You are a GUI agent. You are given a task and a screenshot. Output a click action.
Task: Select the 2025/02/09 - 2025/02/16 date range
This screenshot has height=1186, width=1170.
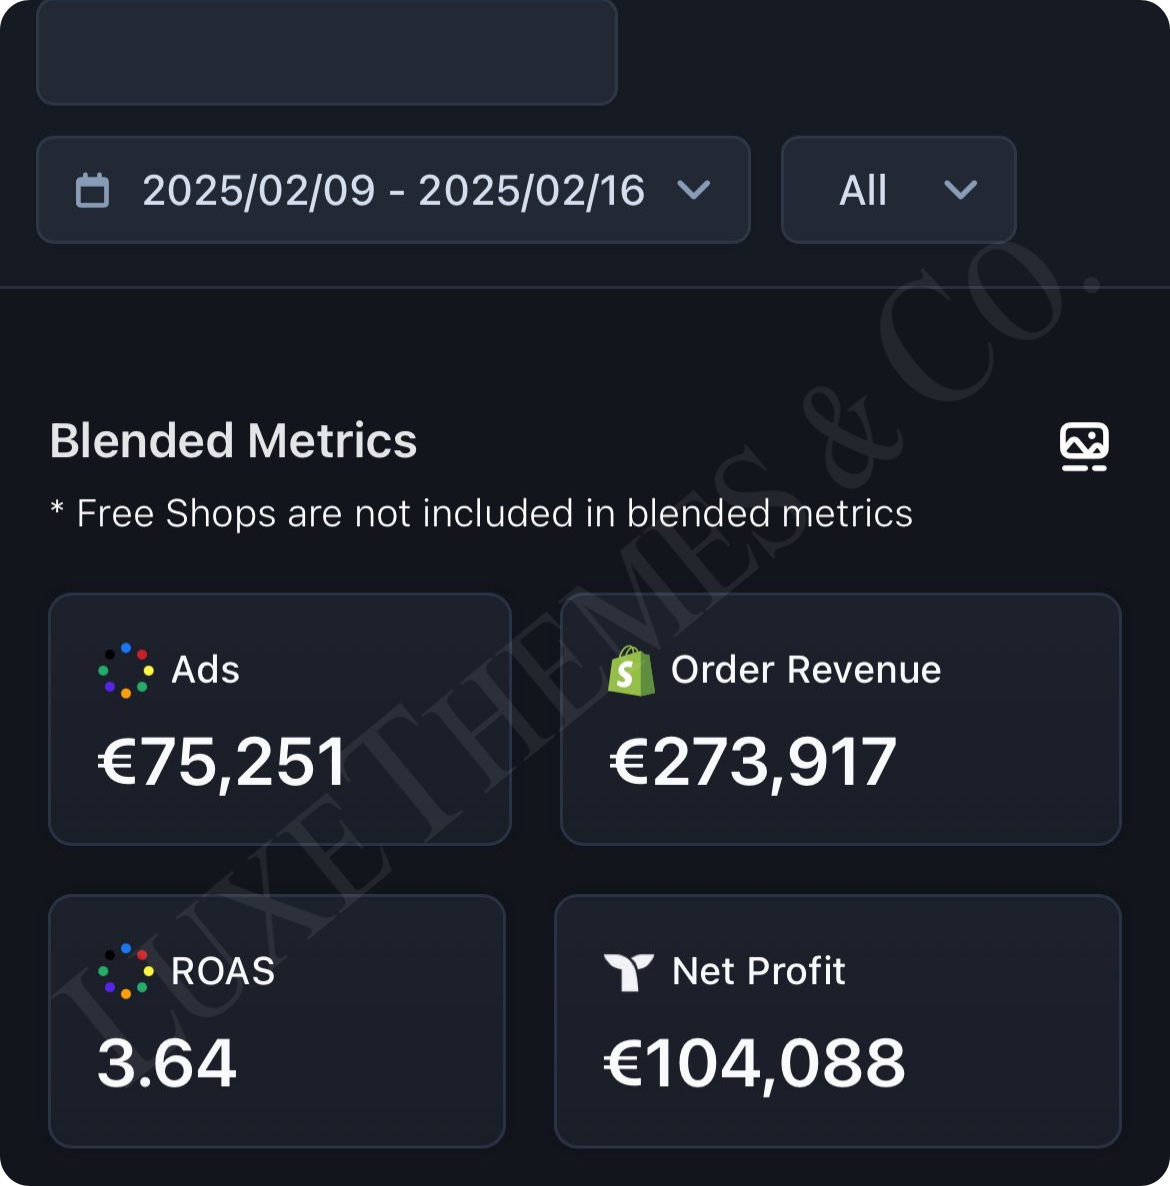393,190
